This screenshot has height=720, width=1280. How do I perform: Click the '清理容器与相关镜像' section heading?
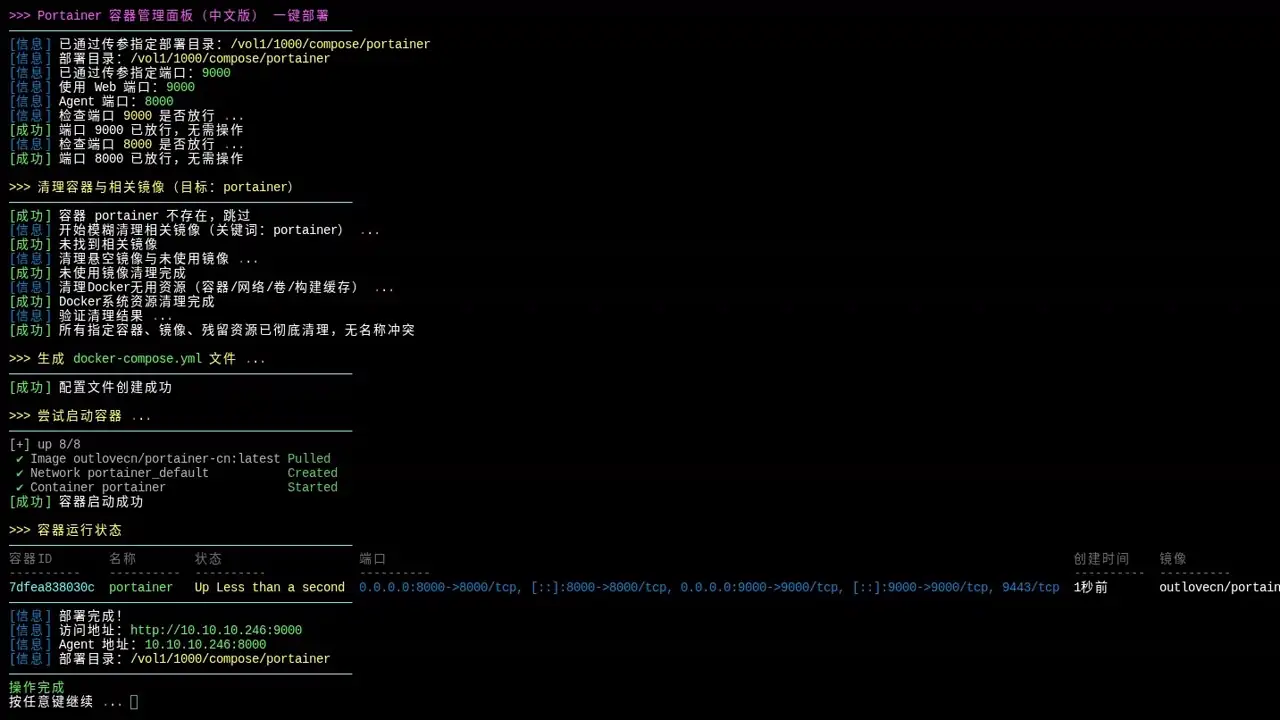click(x=151, y=188)
